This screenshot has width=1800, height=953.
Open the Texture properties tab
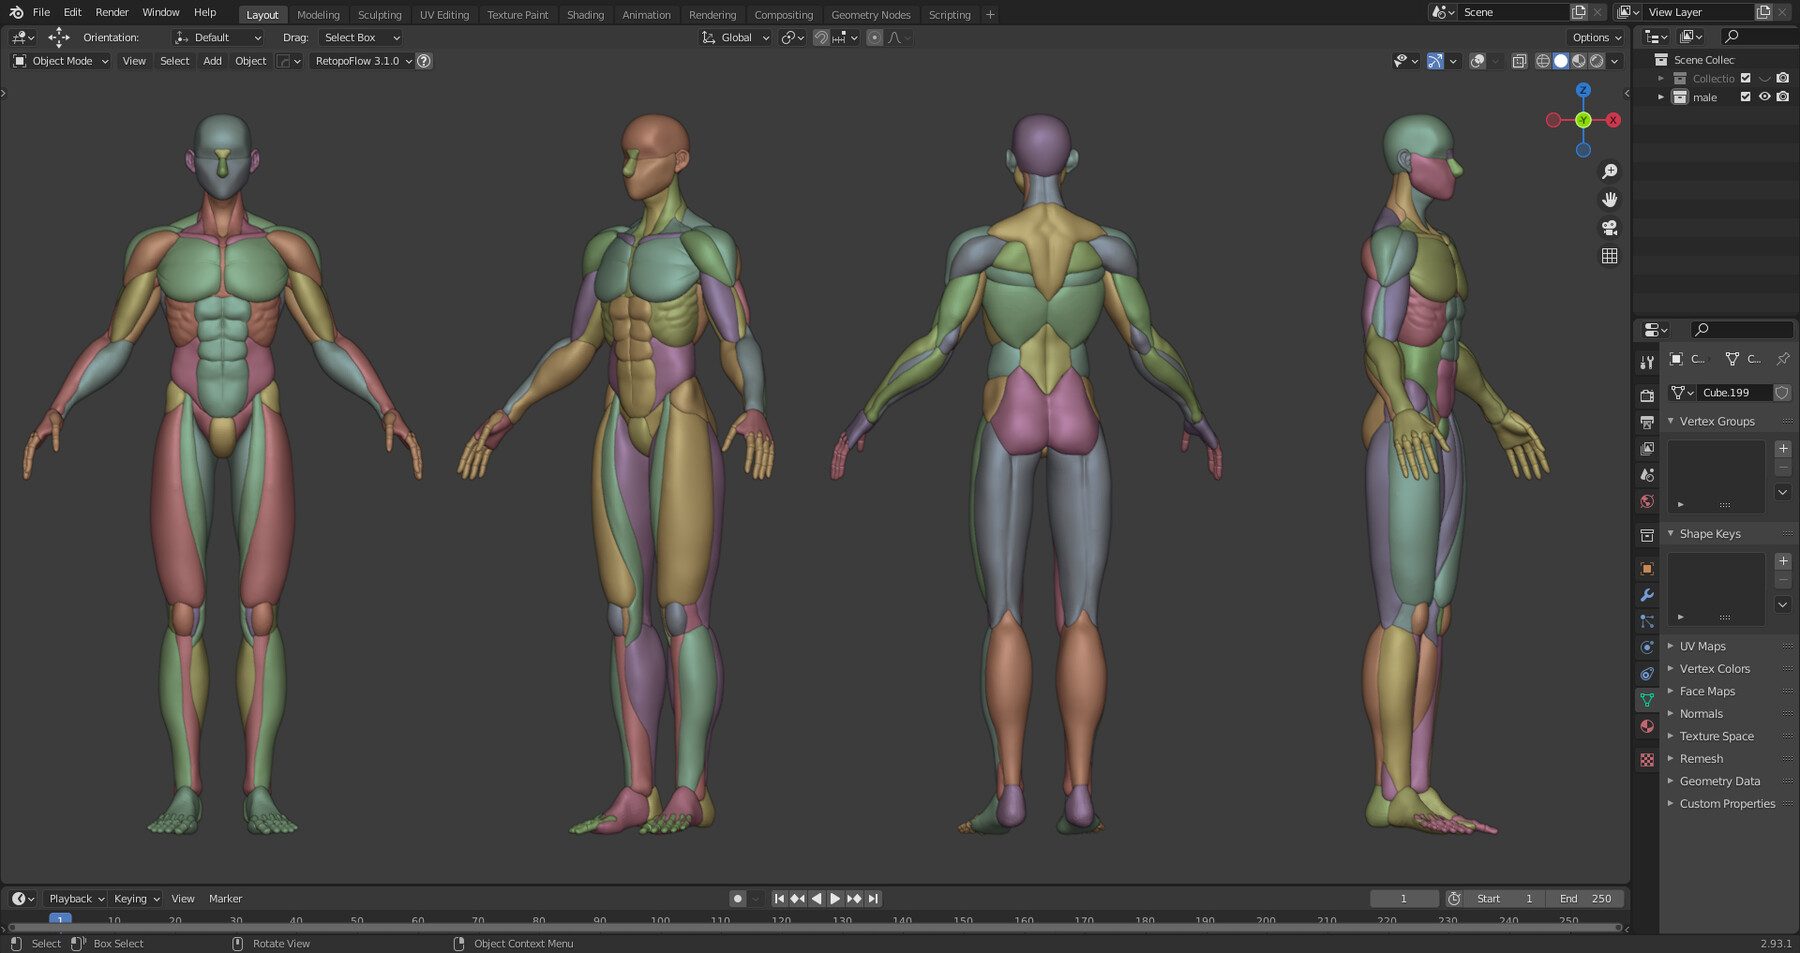1647,760
